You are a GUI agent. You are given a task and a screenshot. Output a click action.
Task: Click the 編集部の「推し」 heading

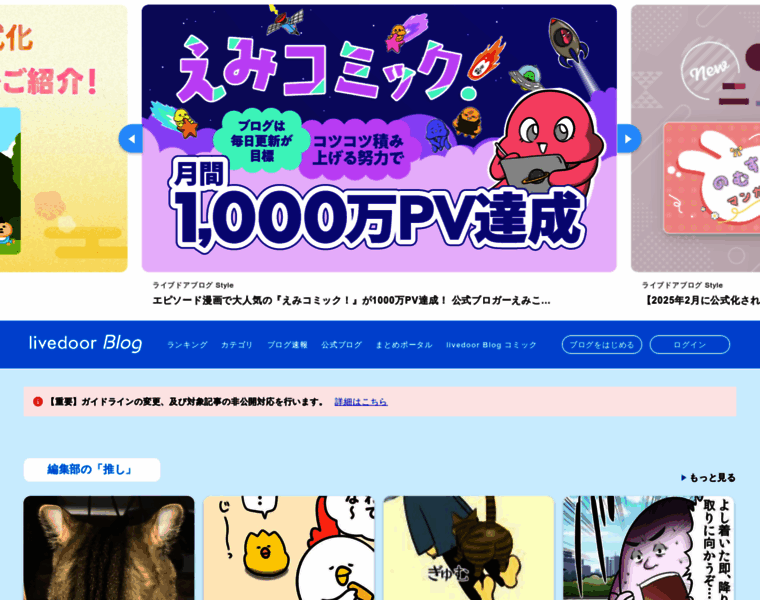pos(92,470)
